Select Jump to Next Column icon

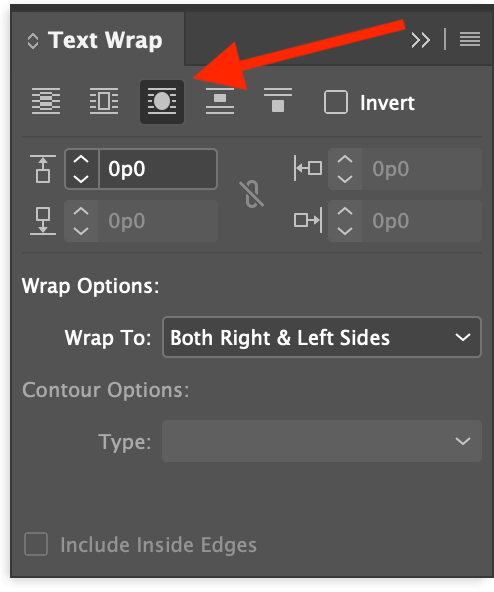(x=278, y=100)
